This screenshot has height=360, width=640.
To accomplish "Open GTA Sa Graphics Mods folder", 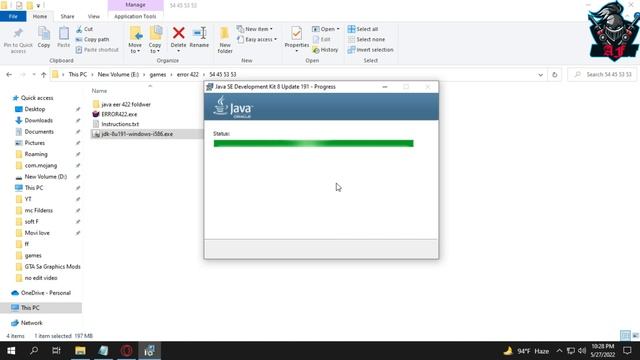I will [x=52, y=267].
